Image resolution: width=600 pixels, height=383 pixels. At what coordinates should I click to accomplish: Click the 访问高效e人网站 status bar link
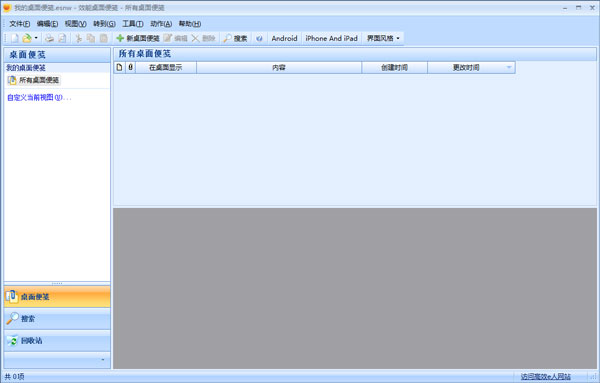[x=545, y=376]
